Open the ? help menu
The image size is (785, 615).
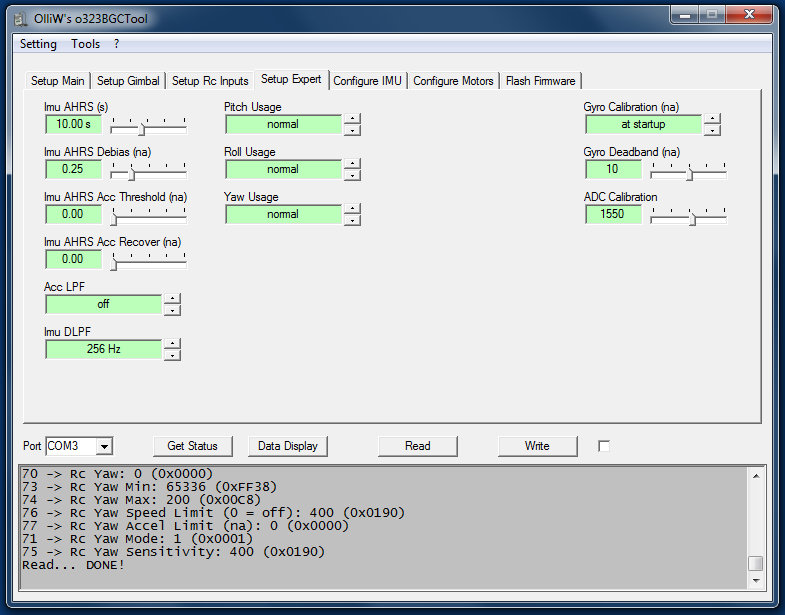(x=116, y=44)
